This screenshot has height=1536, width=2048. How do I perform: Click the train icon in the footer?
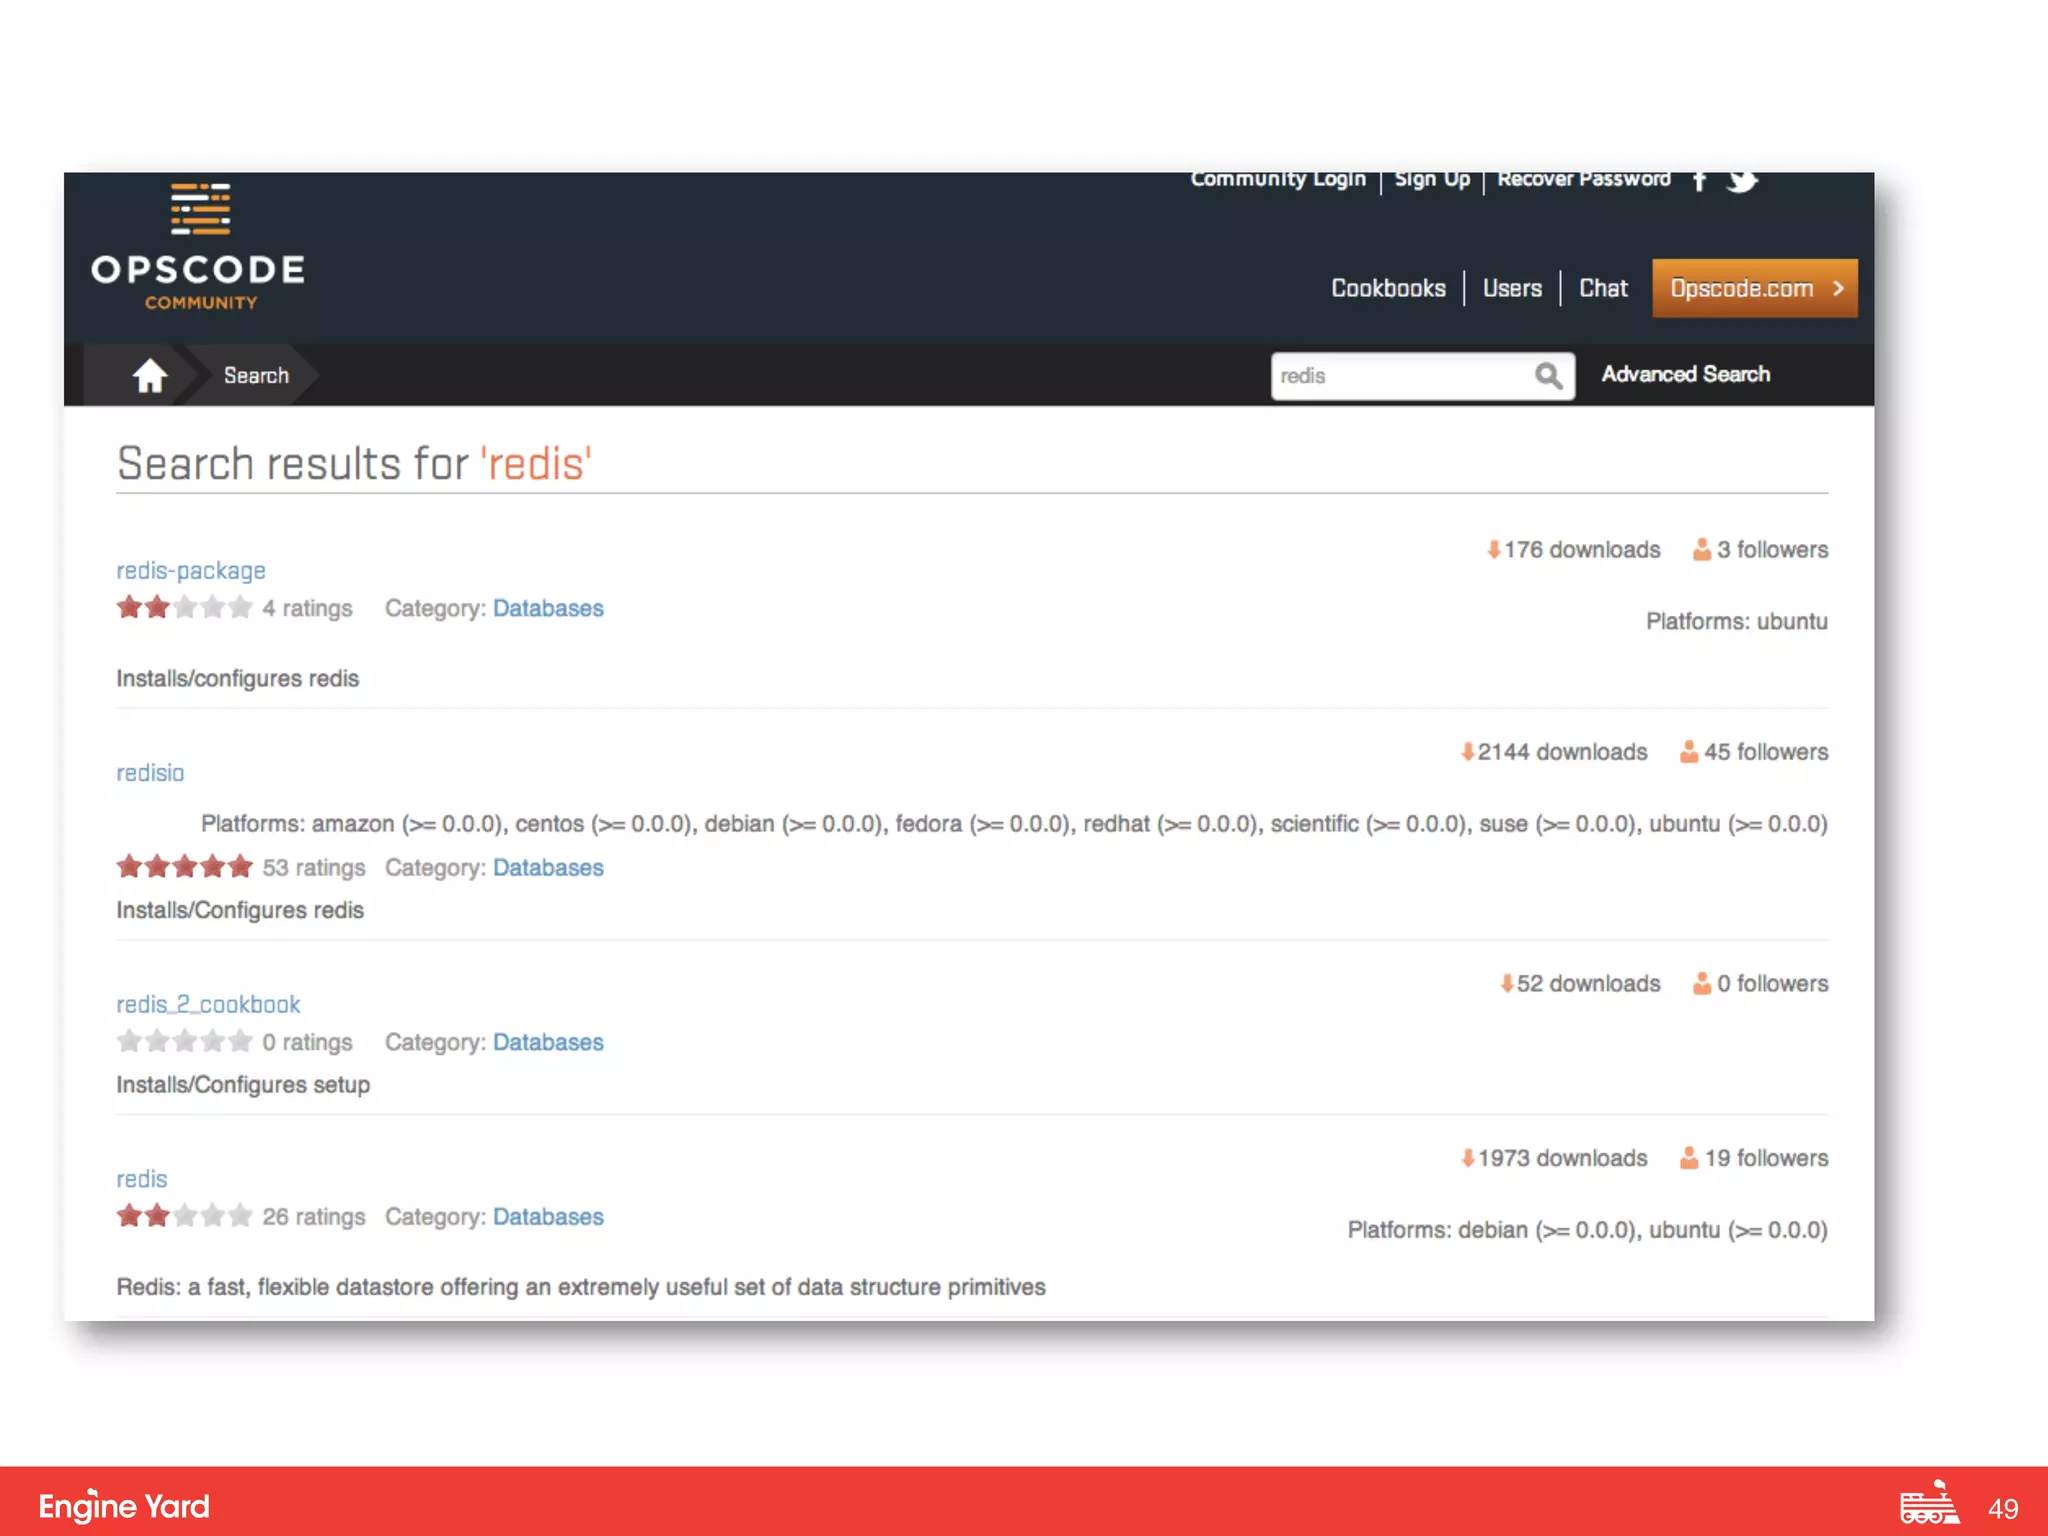click(x=1928, y=1504)
